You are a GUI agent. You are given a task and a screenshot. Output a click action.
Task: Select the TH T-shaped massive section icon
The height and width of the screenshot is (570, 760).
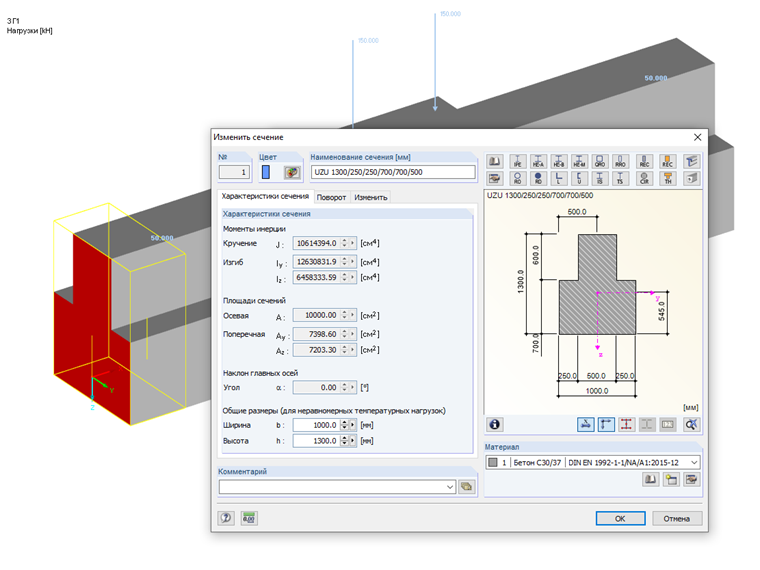tap(667, 178)
